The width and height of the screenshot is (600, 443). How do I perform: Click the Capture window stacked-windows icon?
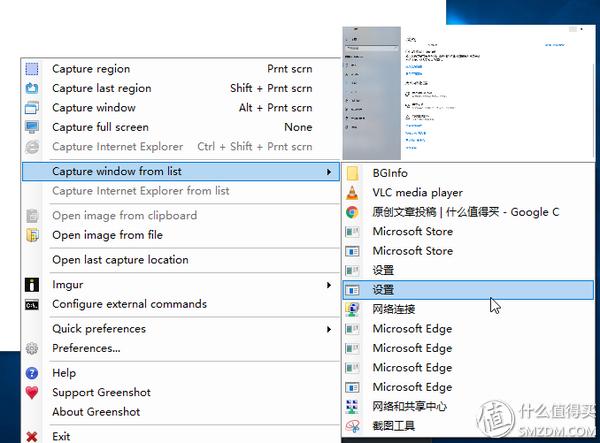pos(32,108)
